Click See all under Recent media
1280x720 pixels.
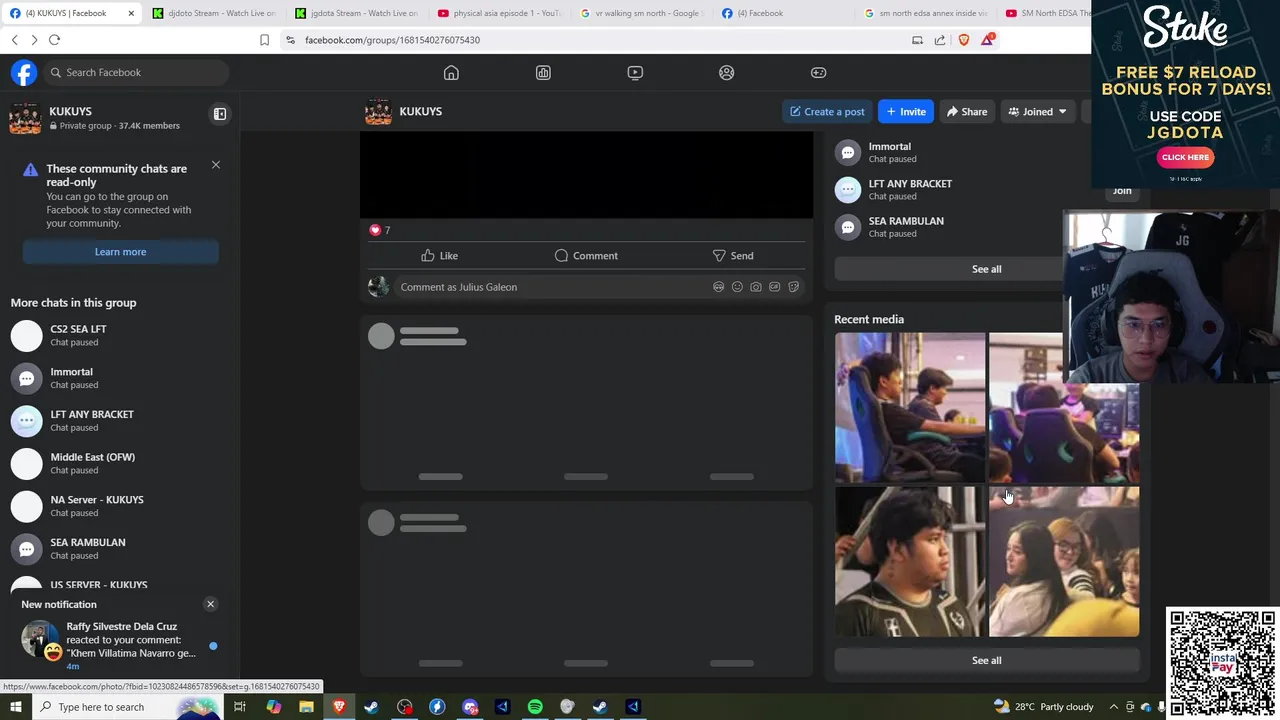[986, 660]
